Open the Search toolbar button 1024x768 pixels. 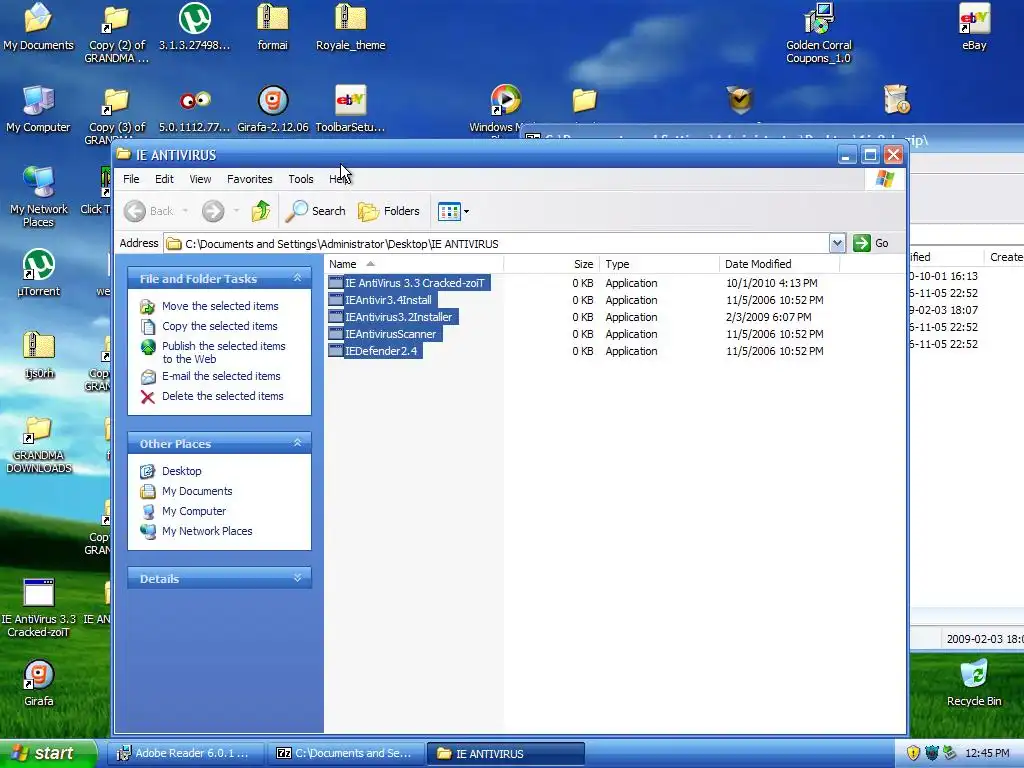(316, 211)
